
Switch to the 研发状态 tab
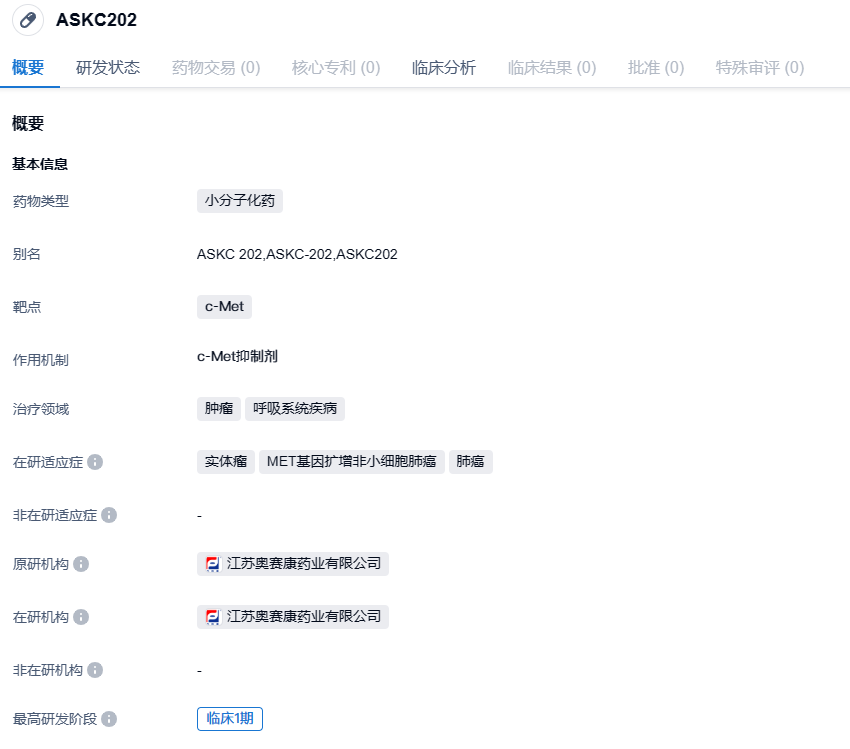click(108, 68)
